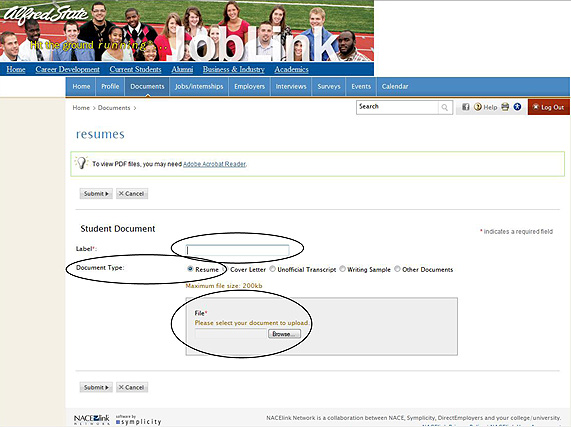Open the Documents tab
This screenshot has width=571, height=427.
pos(147,87)
